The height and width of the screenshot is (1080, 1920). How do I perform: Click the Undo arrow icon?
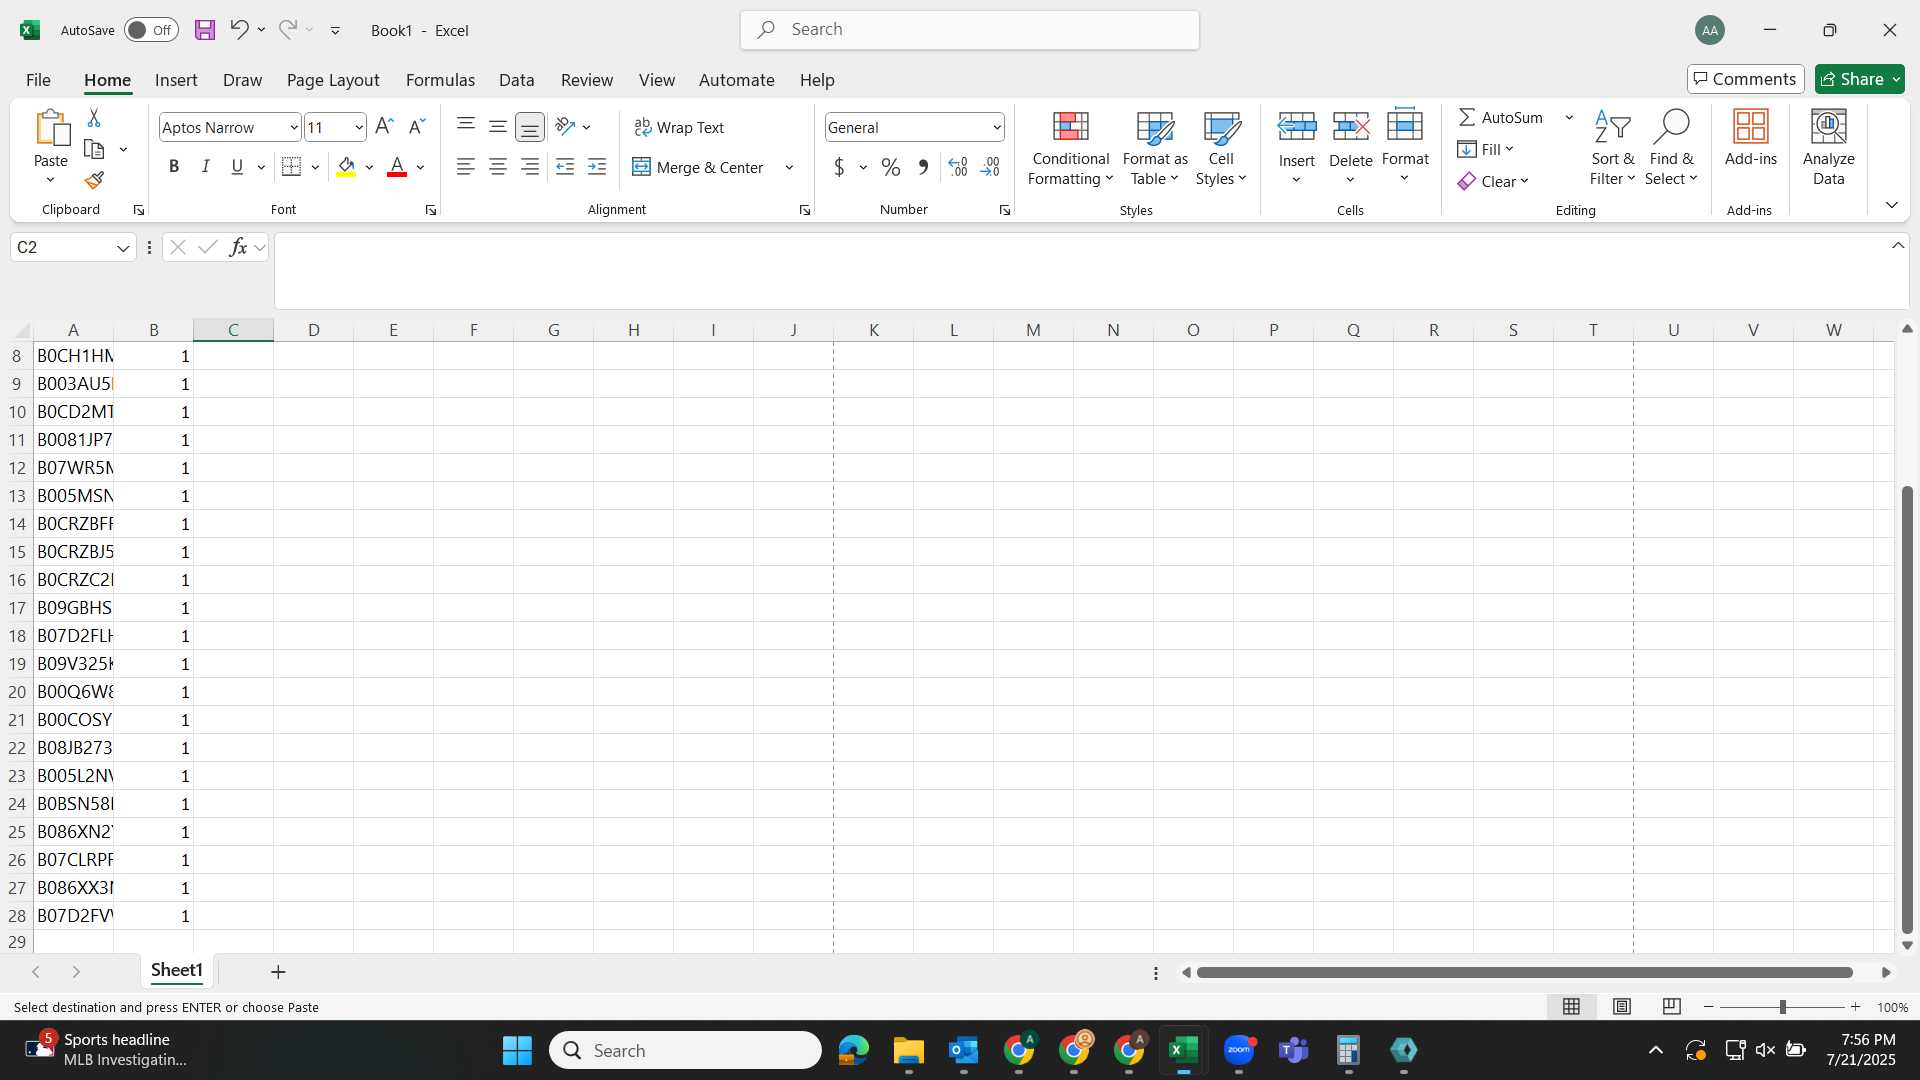pos(238,30)
